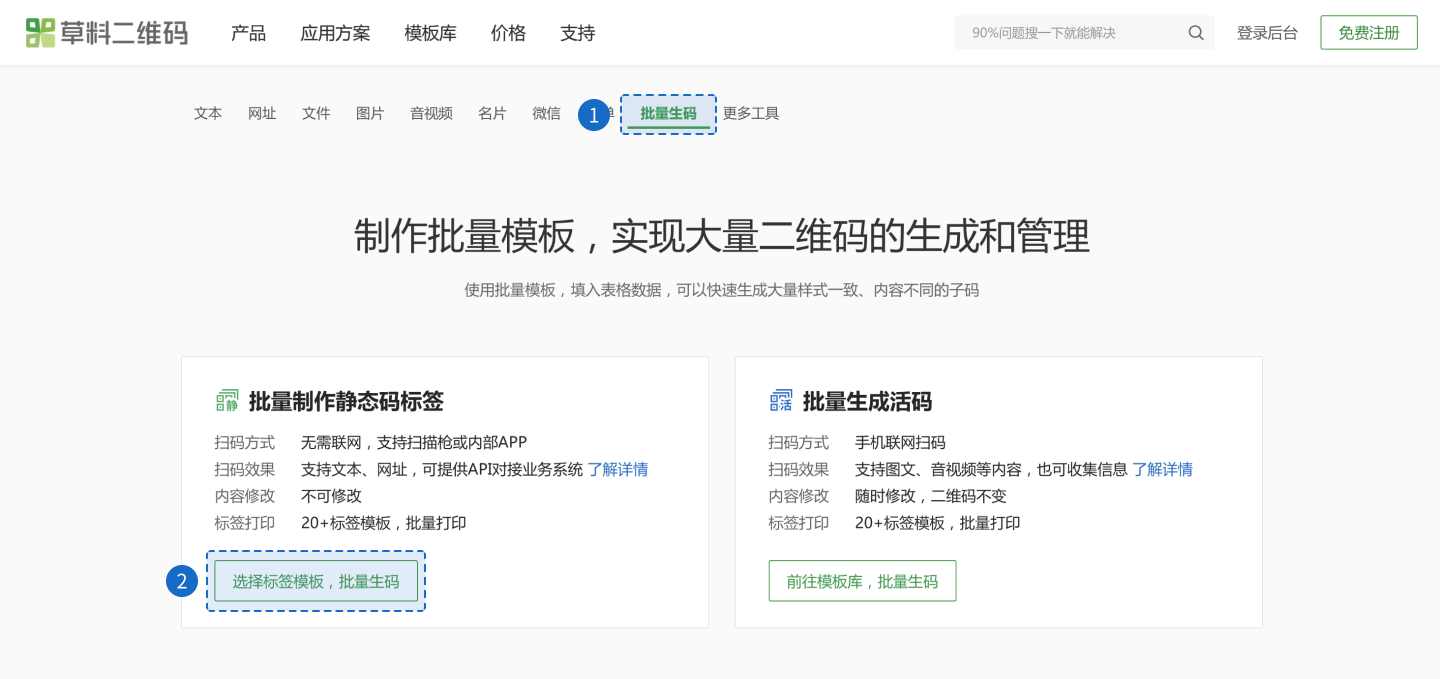Click the 制作批量模板 main headline
This screenshot has height=679, width=1440.
click(722, 237)
